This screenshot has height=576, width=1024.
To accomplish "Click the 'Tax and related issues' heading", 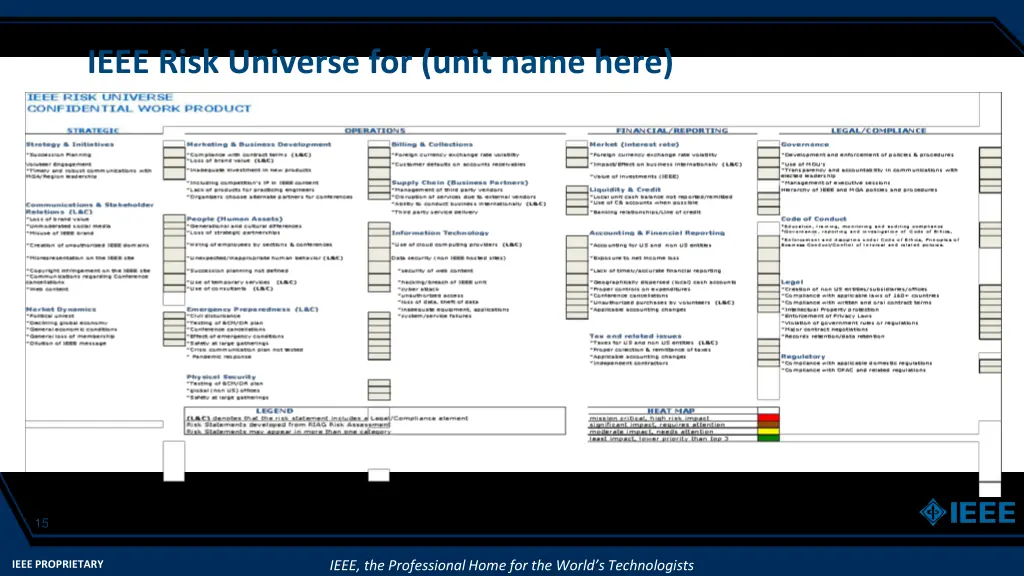I will point(635,336).
